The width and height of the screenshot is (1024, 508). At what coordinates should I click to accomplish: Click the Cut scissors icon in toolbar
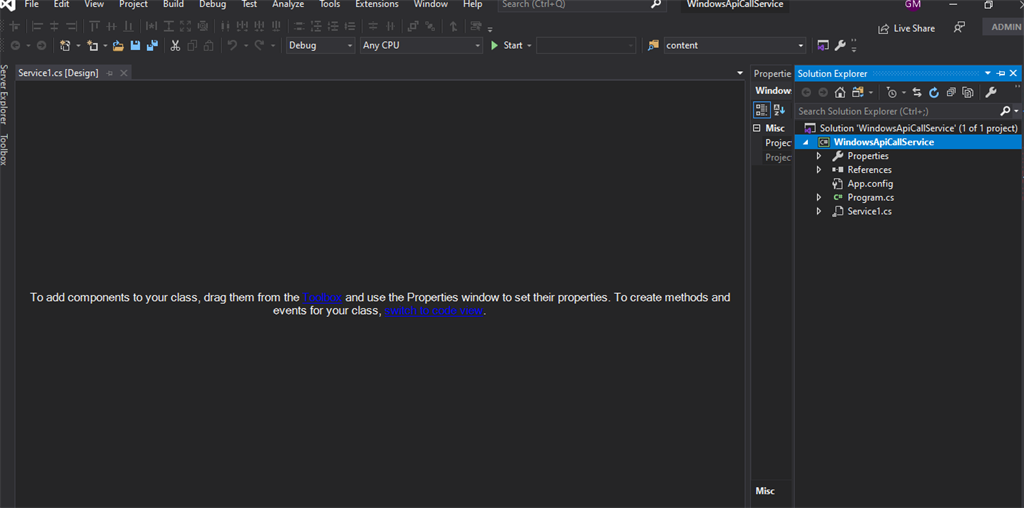(175, 45)
